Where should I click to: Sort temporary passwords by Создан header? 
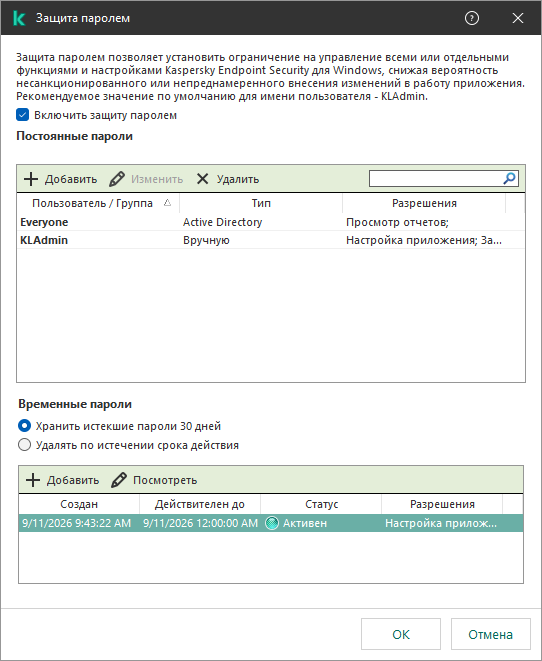pyautogui.click(x=79, y=504)
